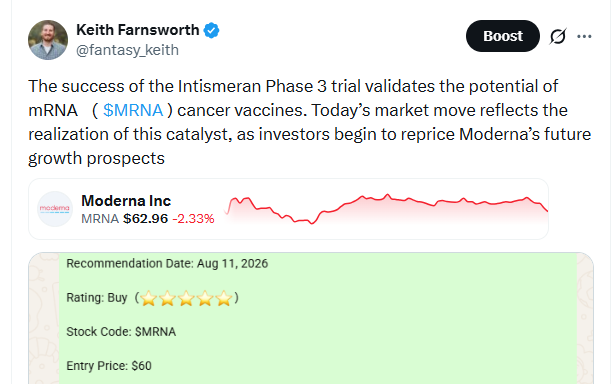Open the three-dot more options menu

point(584,36)
